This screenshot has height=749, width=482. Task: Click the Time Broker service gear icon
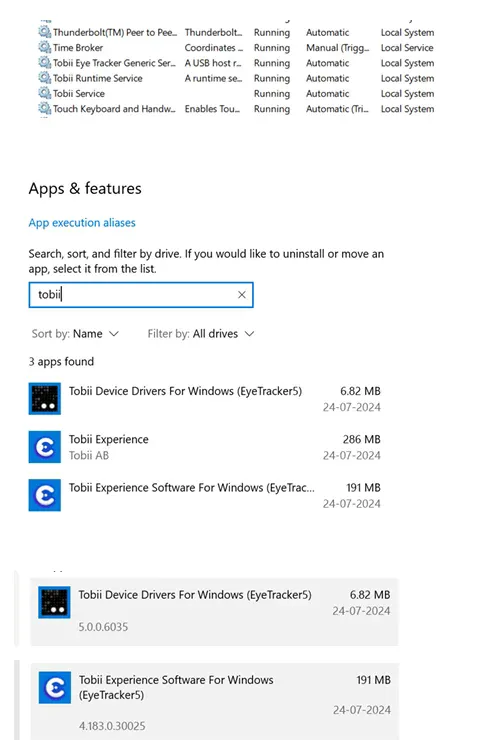pos(44,47)
